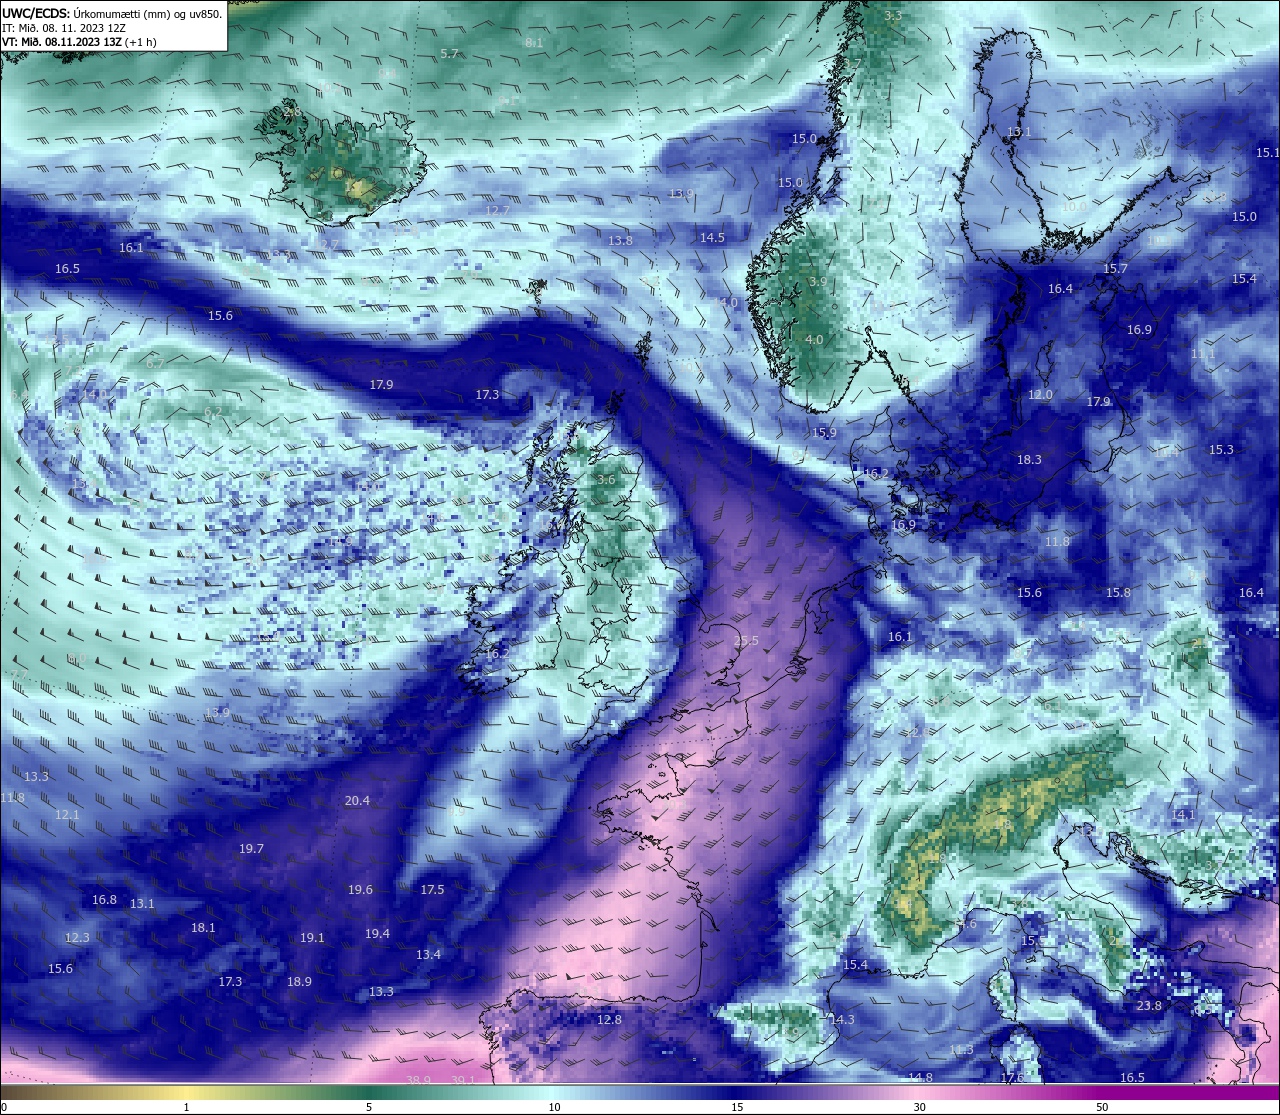Click the 20.4 value label
This screenshot has width=1280, height=1115.
coord(357,800)
